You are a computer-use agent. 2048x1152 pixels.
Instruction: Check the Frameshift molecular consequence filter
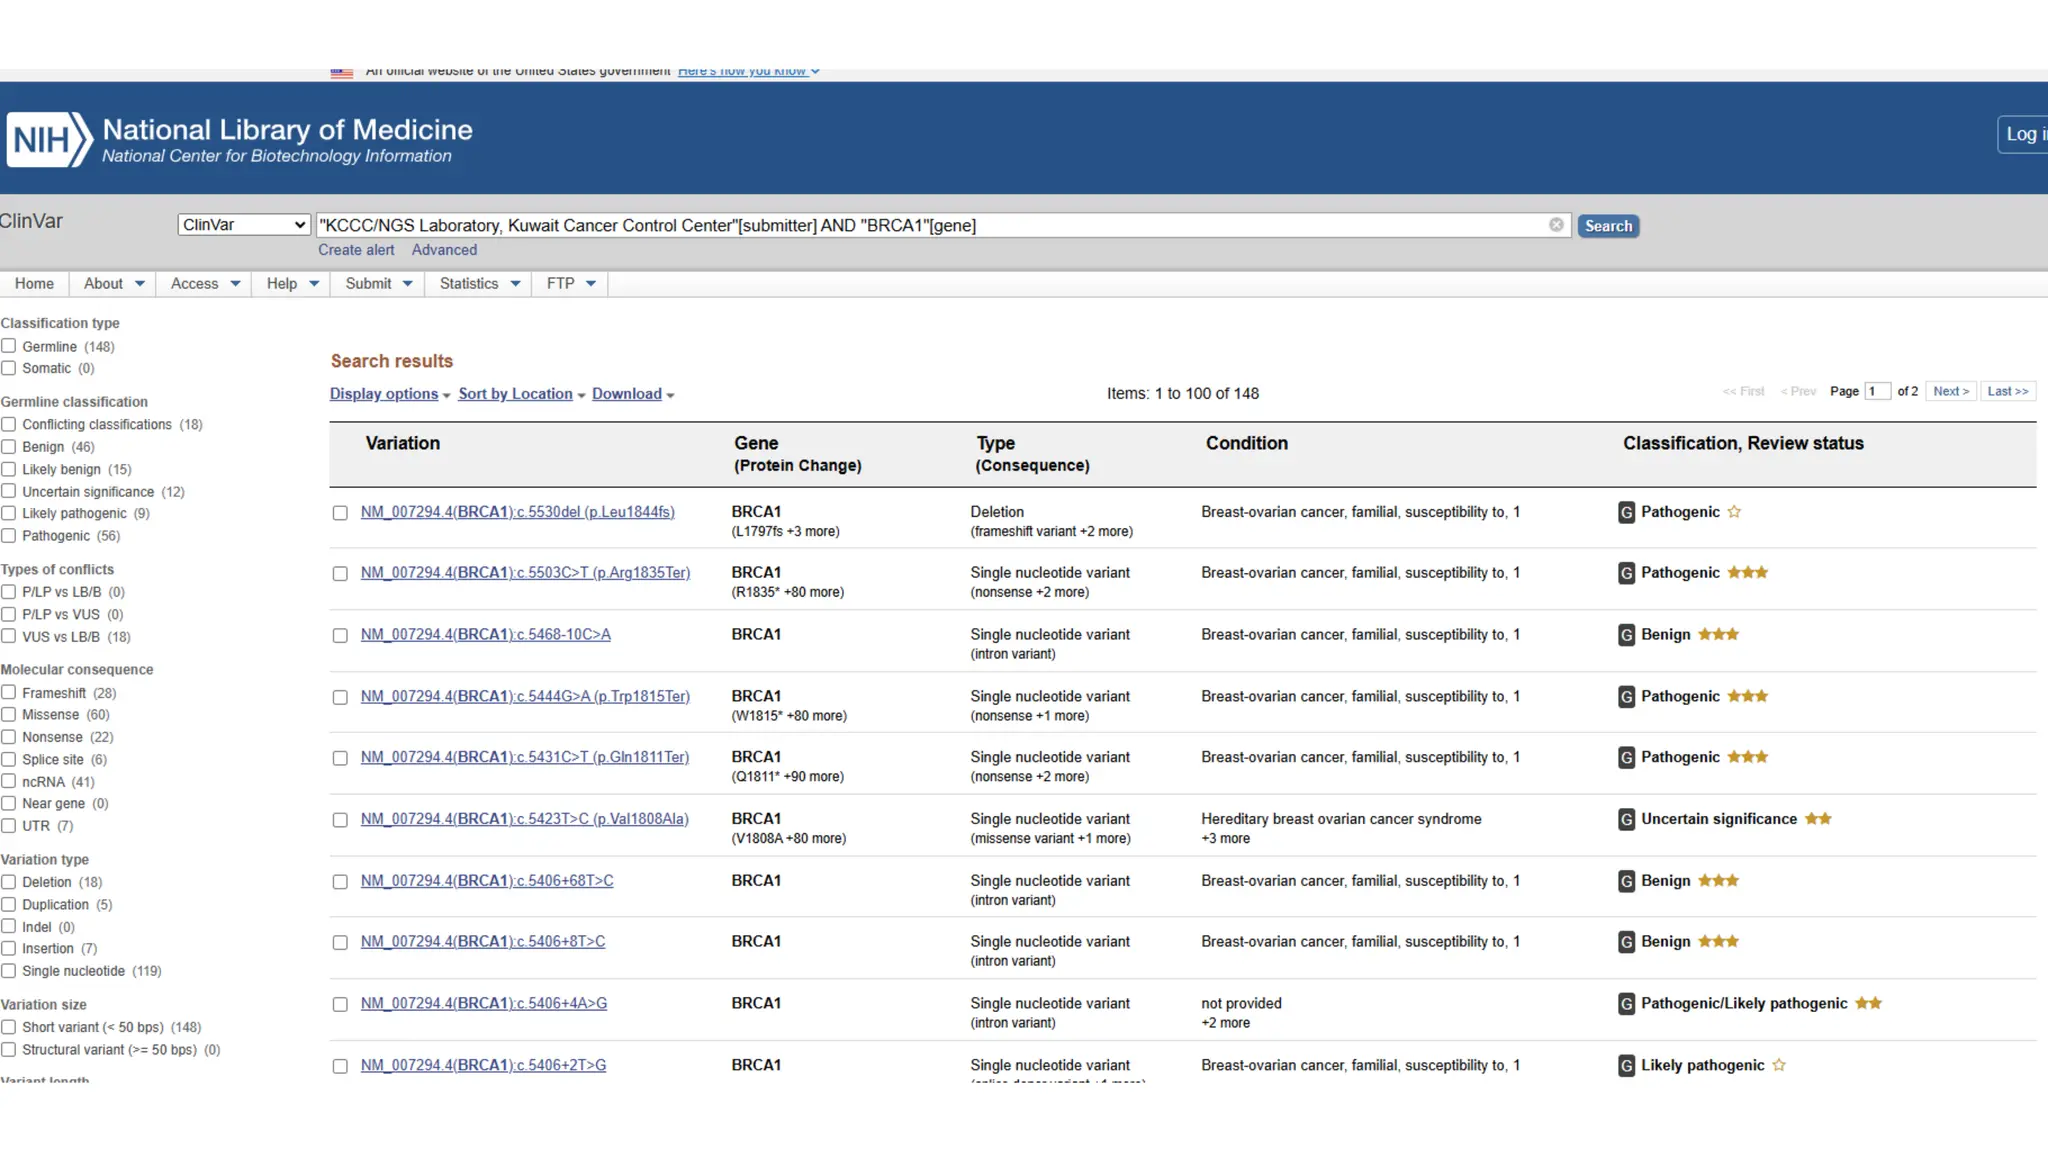click(x=9, y=692)
